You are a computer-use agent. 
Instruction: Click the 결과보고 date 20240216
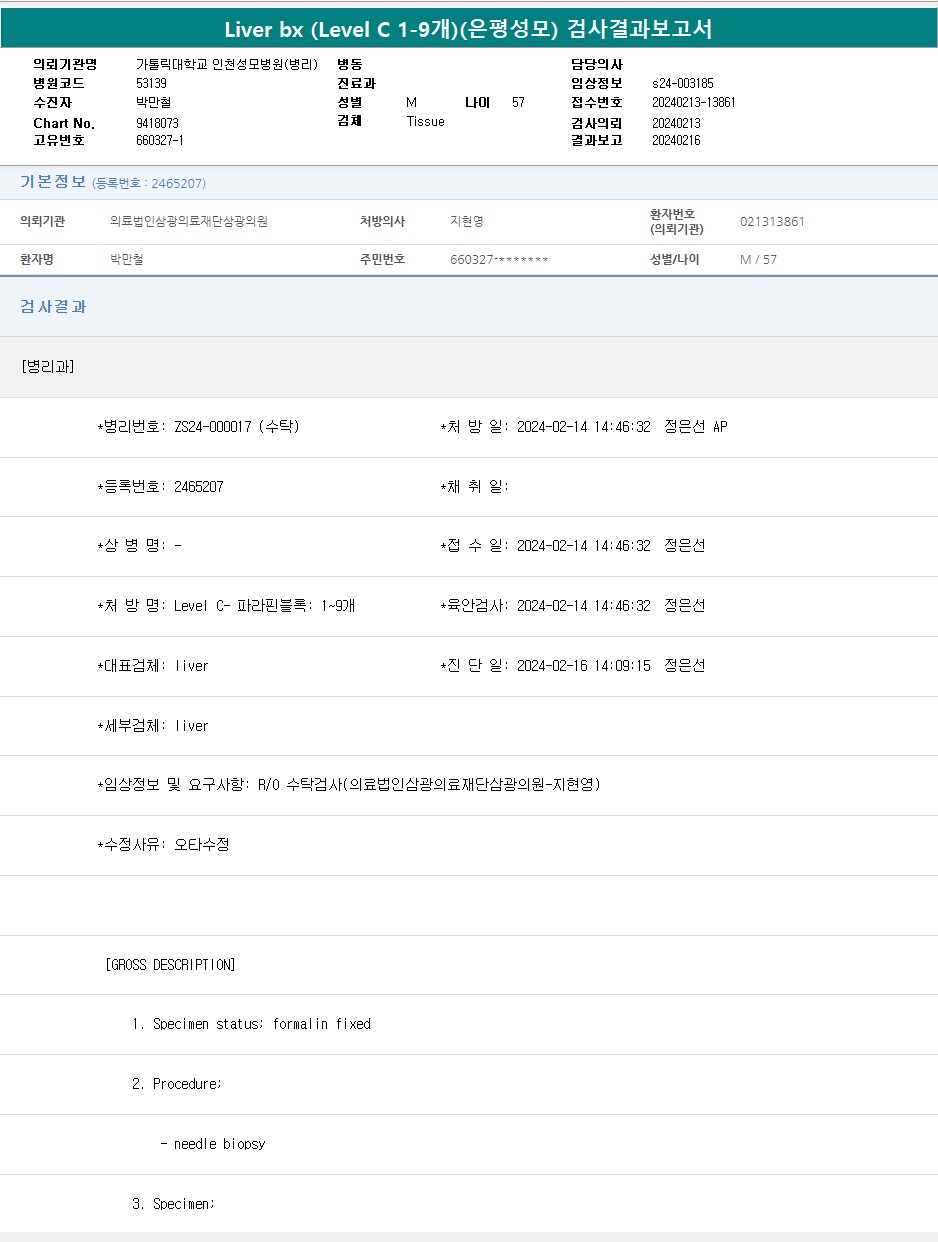676,141
